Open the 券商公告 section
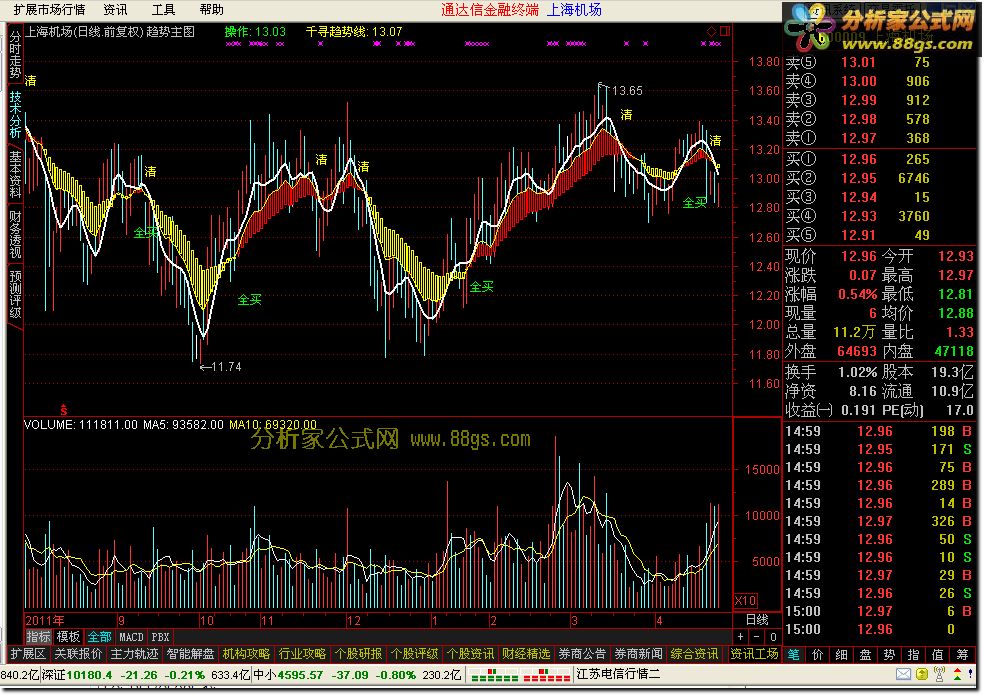 (582, 654)
